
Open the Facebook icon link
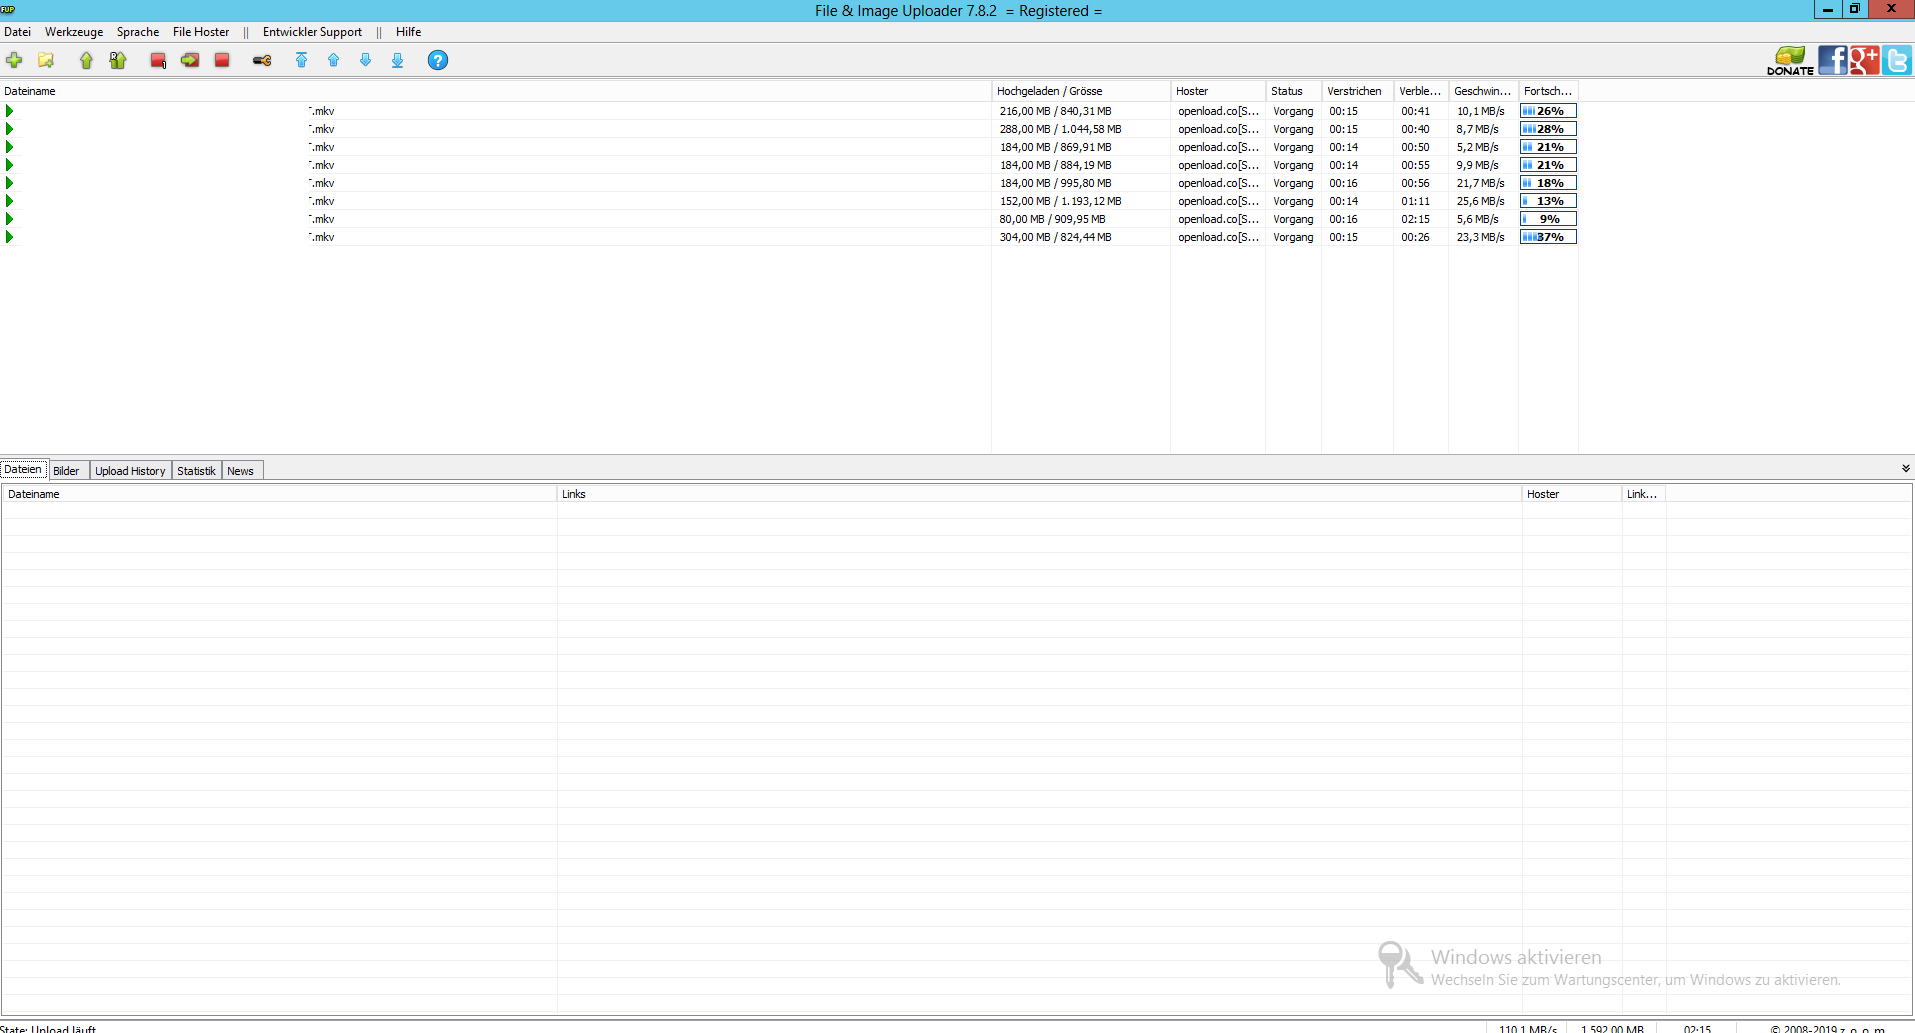point(1832,60)
